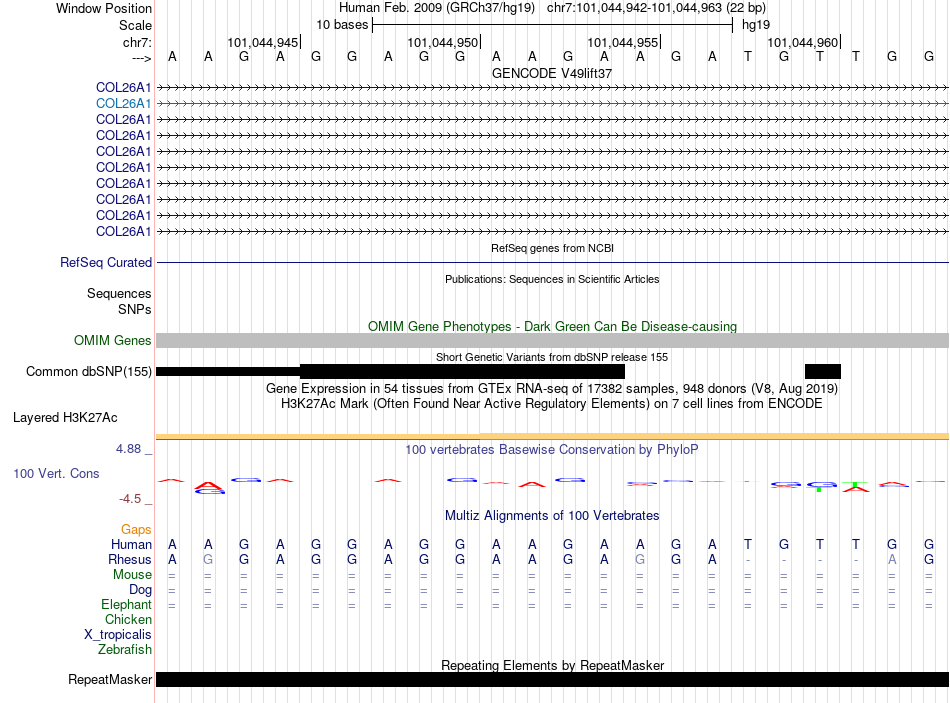Click the Sequences SNPs track label
950x703 pixels.
click(119, 301)
